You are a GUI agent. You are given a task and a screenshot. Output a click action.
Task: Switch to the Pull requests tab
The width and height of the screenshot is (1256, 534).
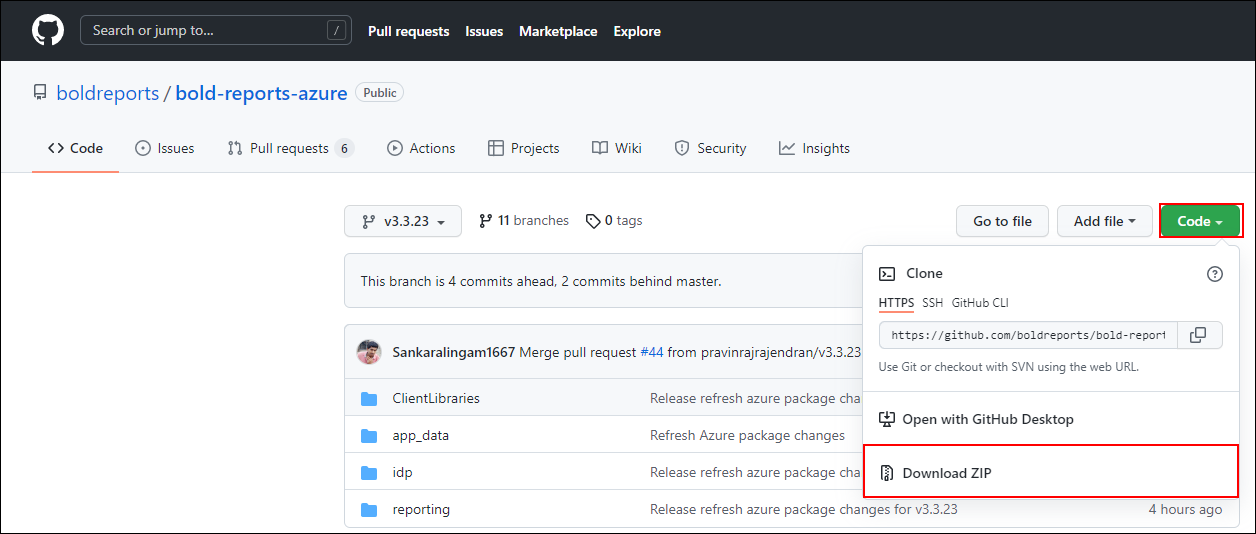click(x=291, y=148)
